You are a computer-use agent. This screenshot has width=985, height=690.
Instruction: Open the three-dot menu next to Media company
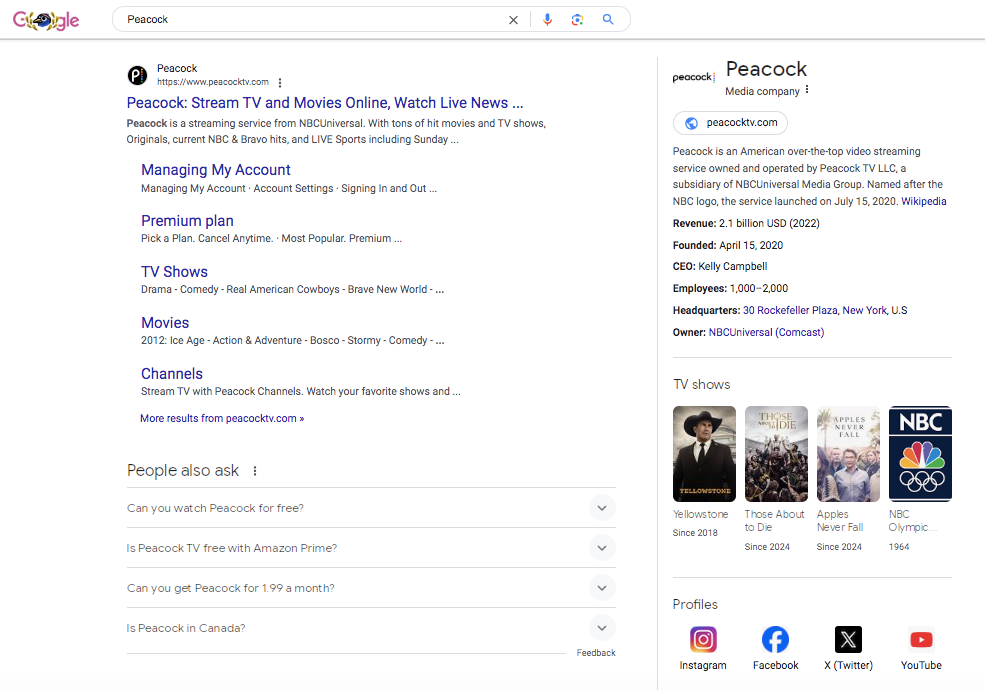[807, 90]
